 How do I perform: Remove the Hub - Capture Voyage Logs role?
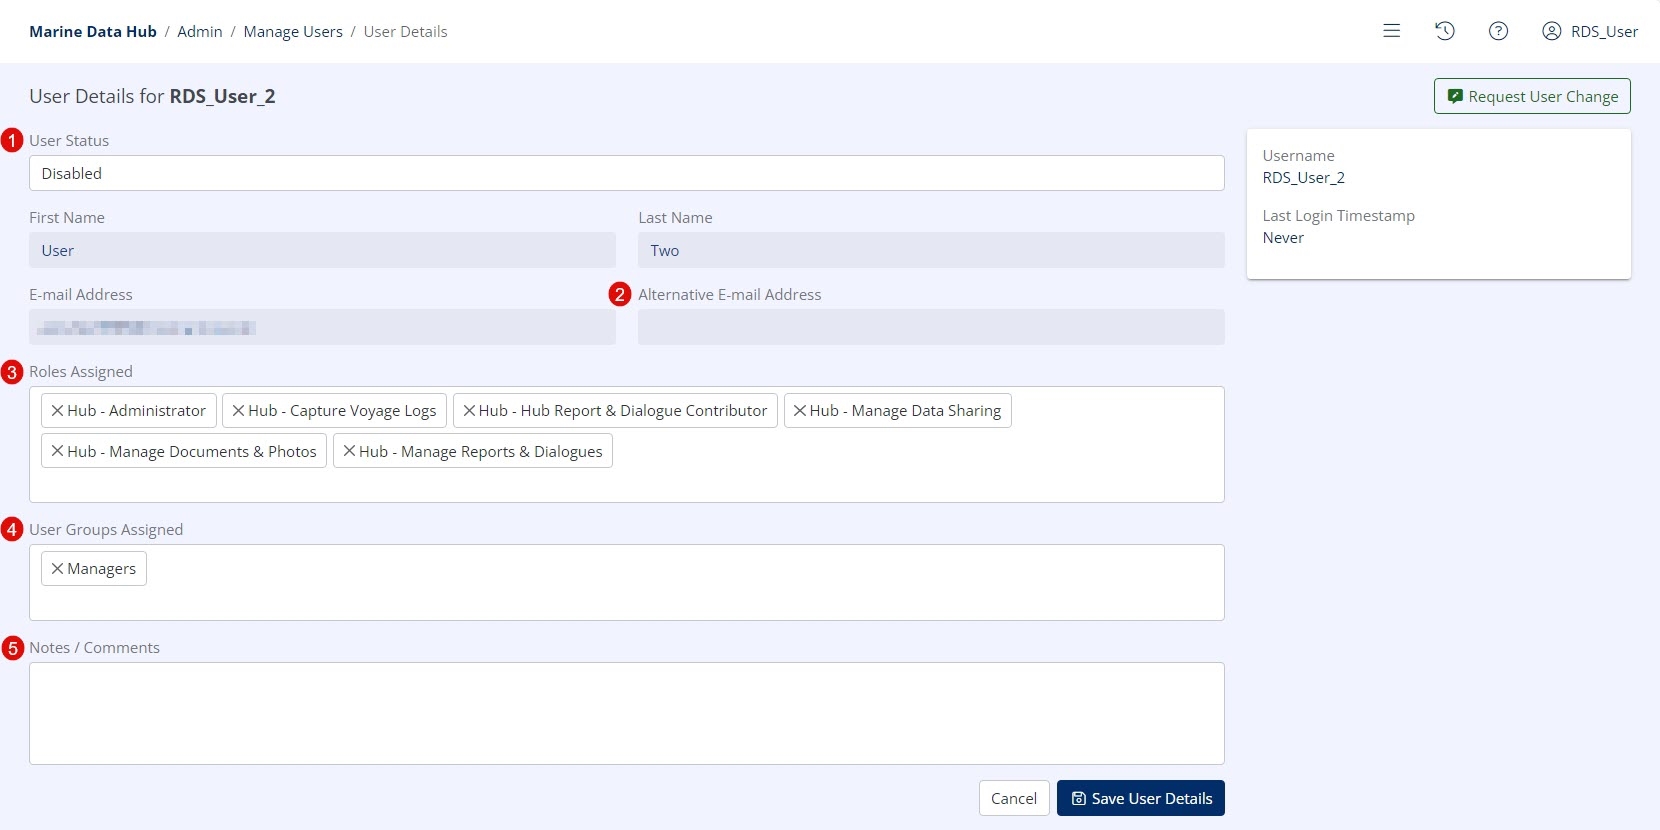pos(238,411)
